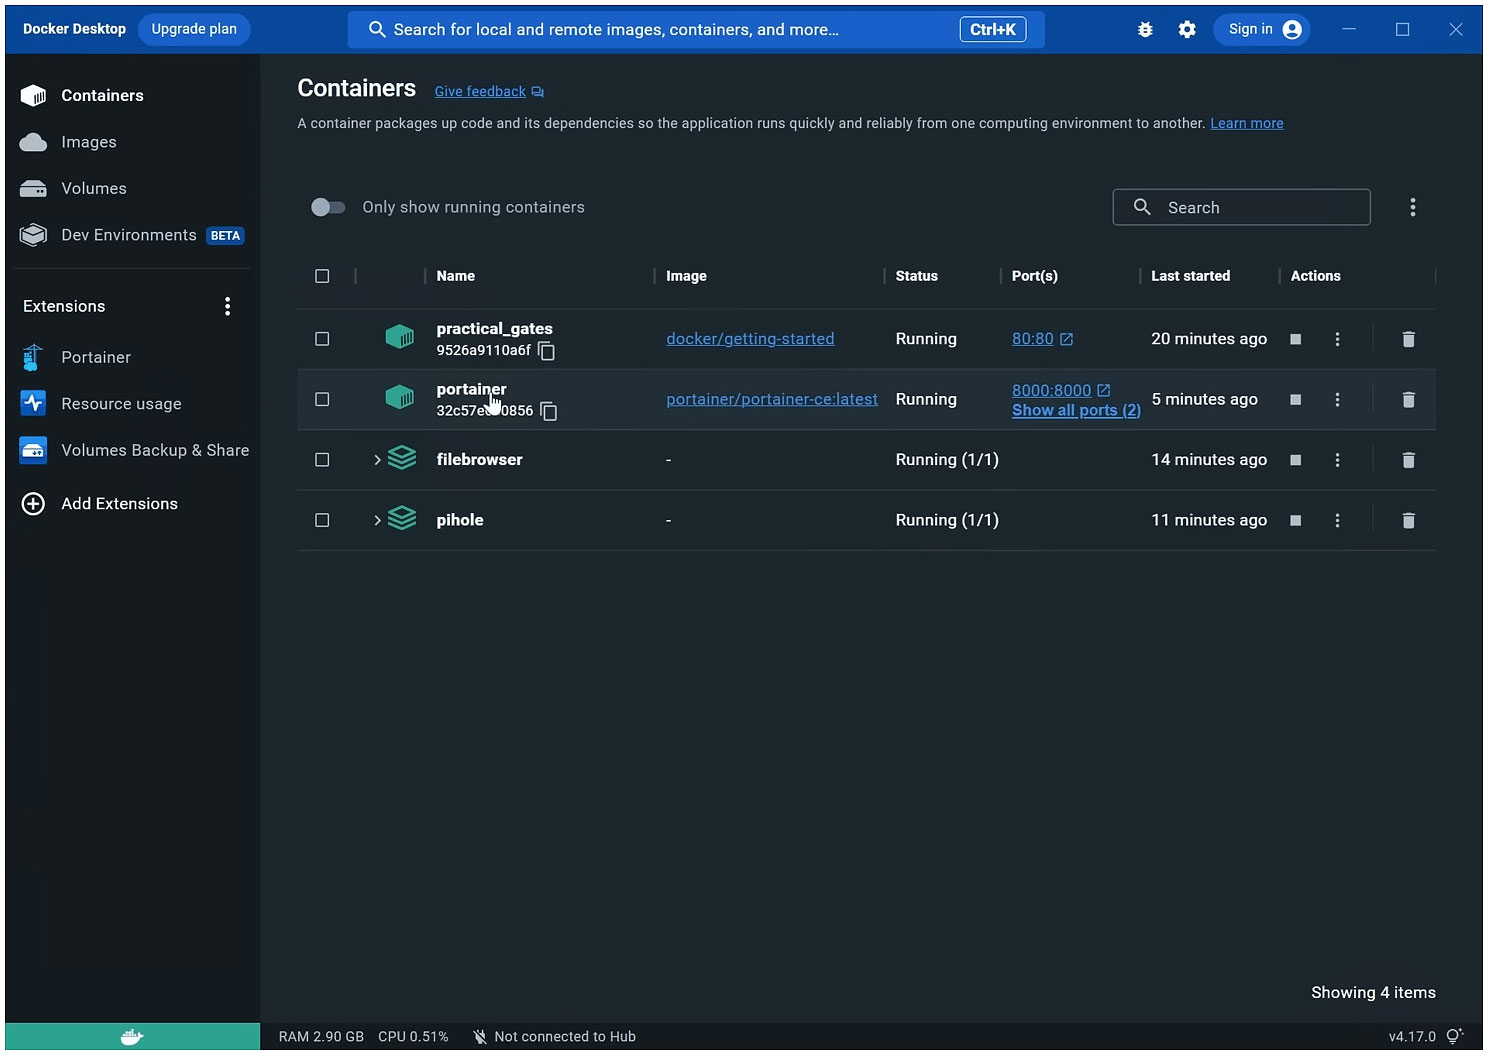Image resolution: width=1488 pixels, height=1055 pixels.
Task: Open the troubleshoot bug icon
Action: [1145, 30]
